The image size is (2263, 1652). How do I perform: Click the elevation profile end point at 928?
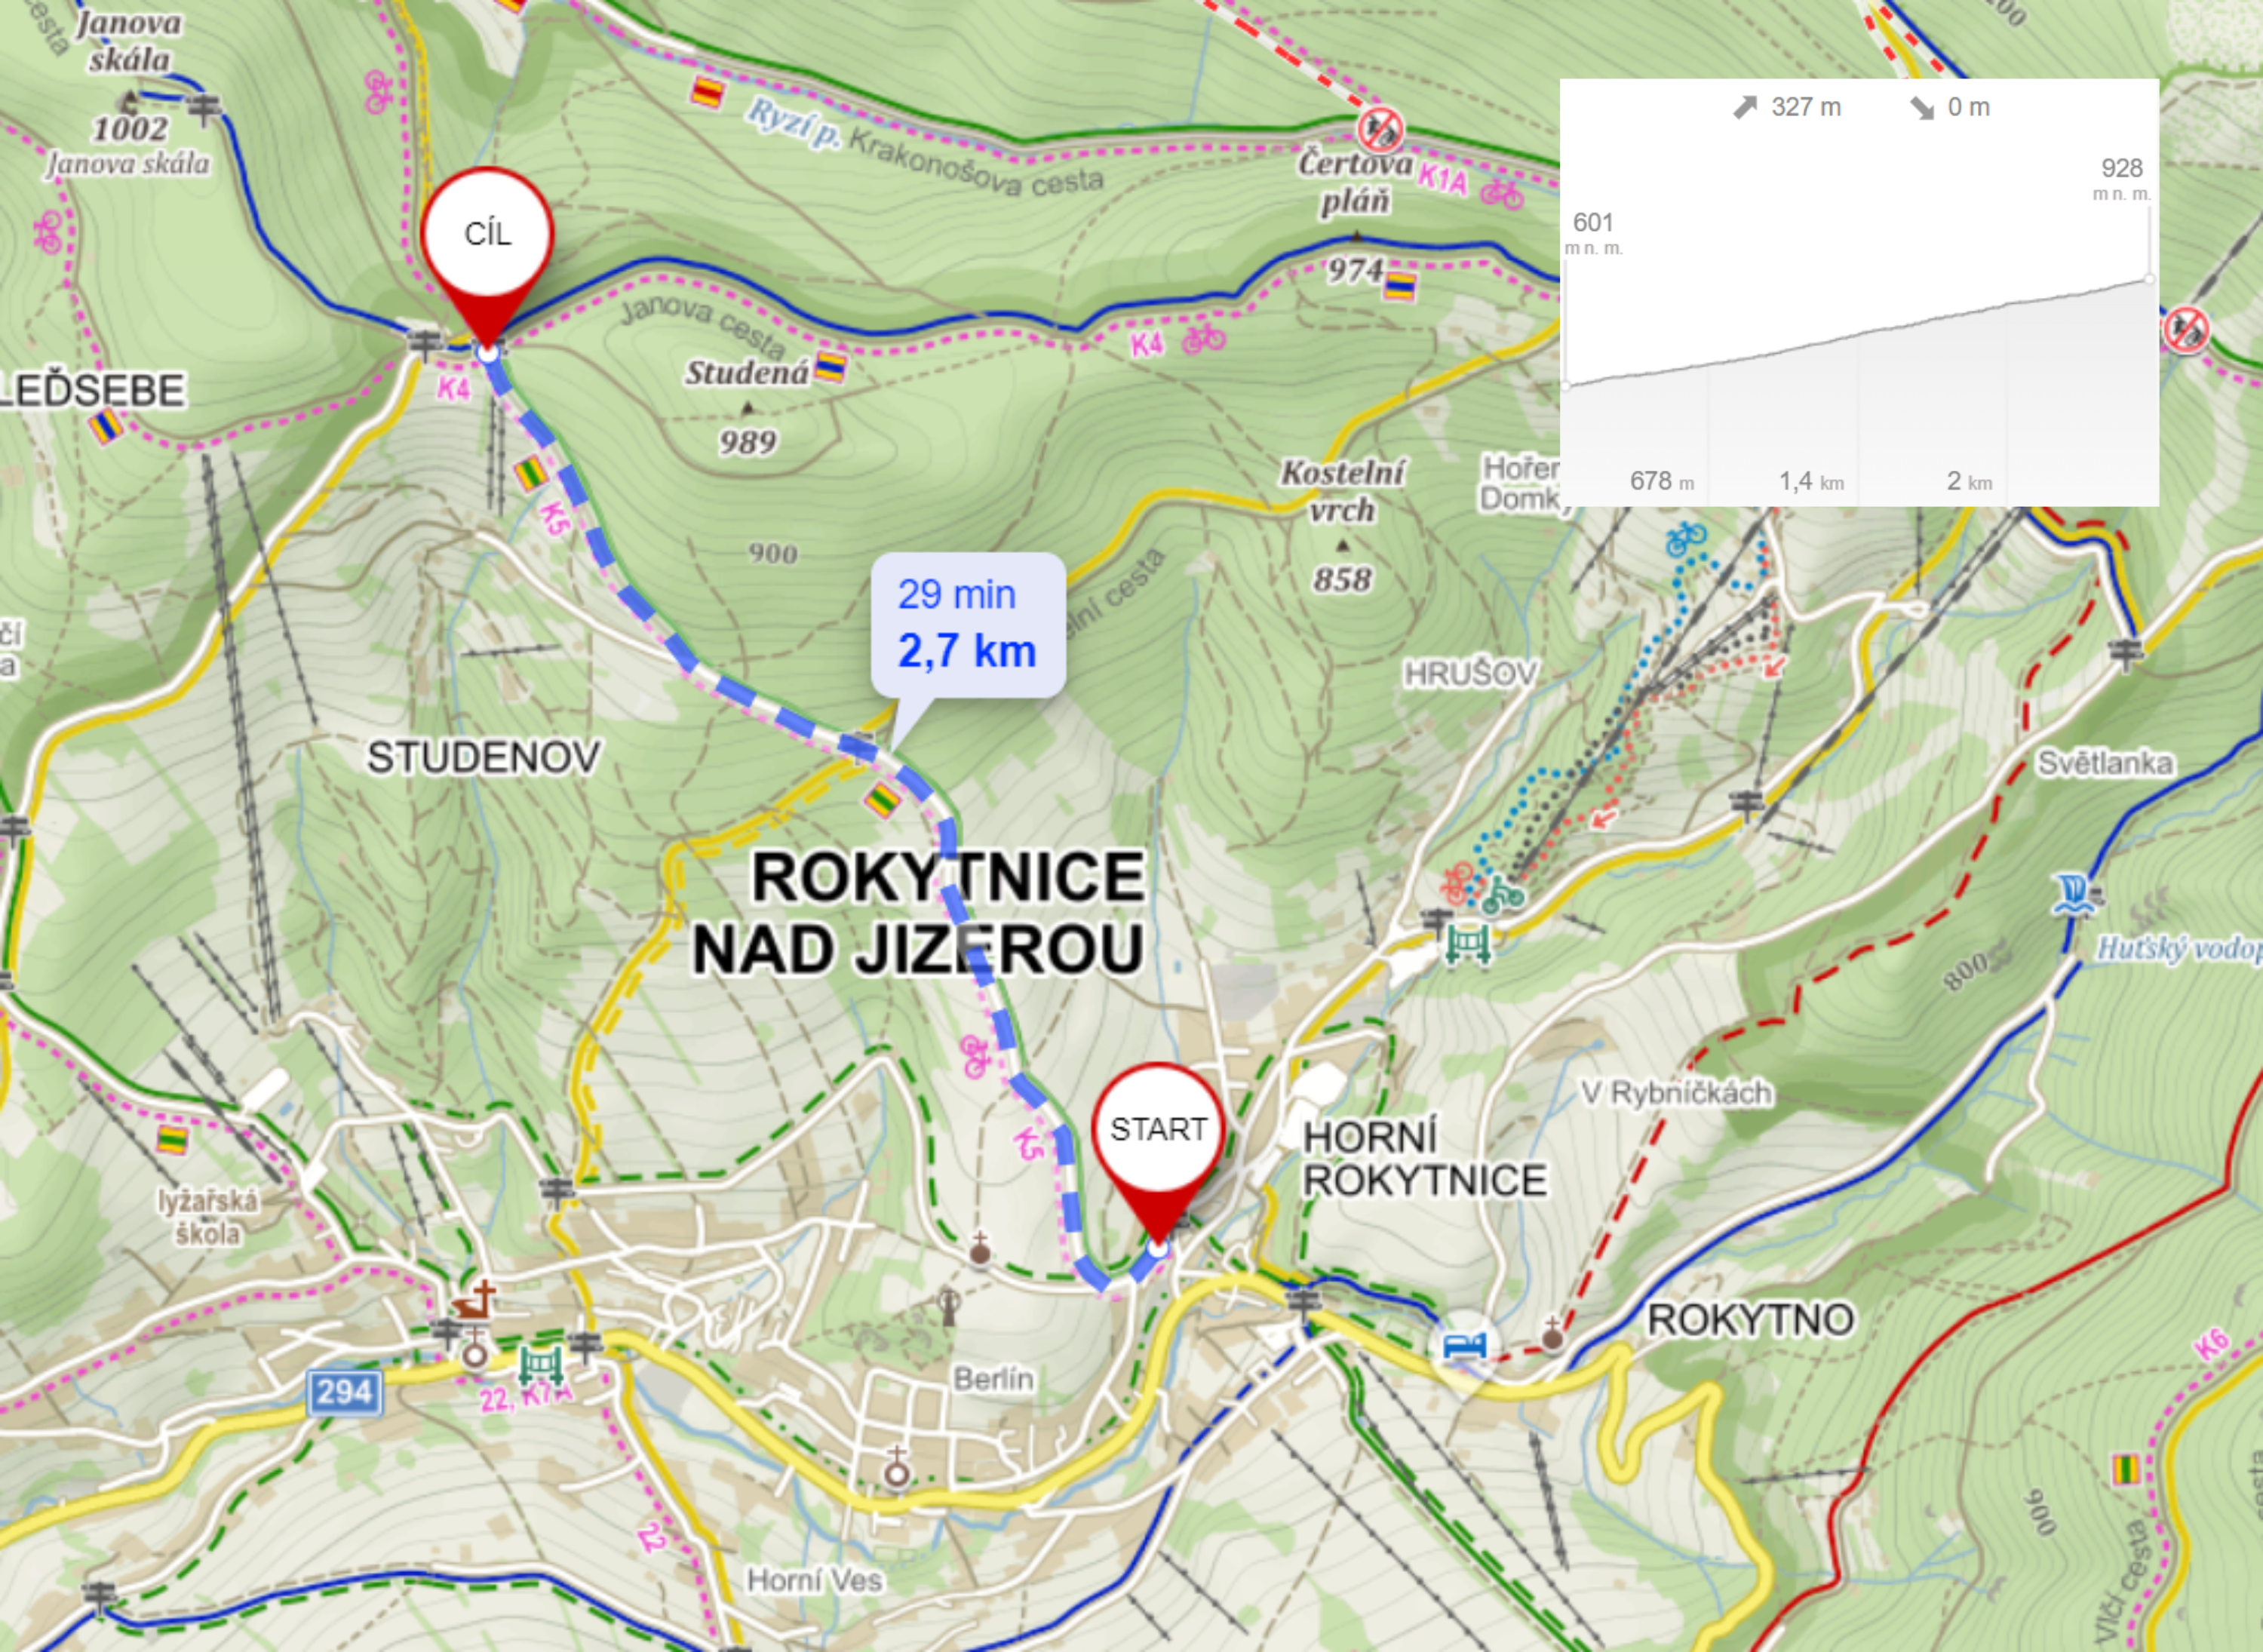(2149, 279)
